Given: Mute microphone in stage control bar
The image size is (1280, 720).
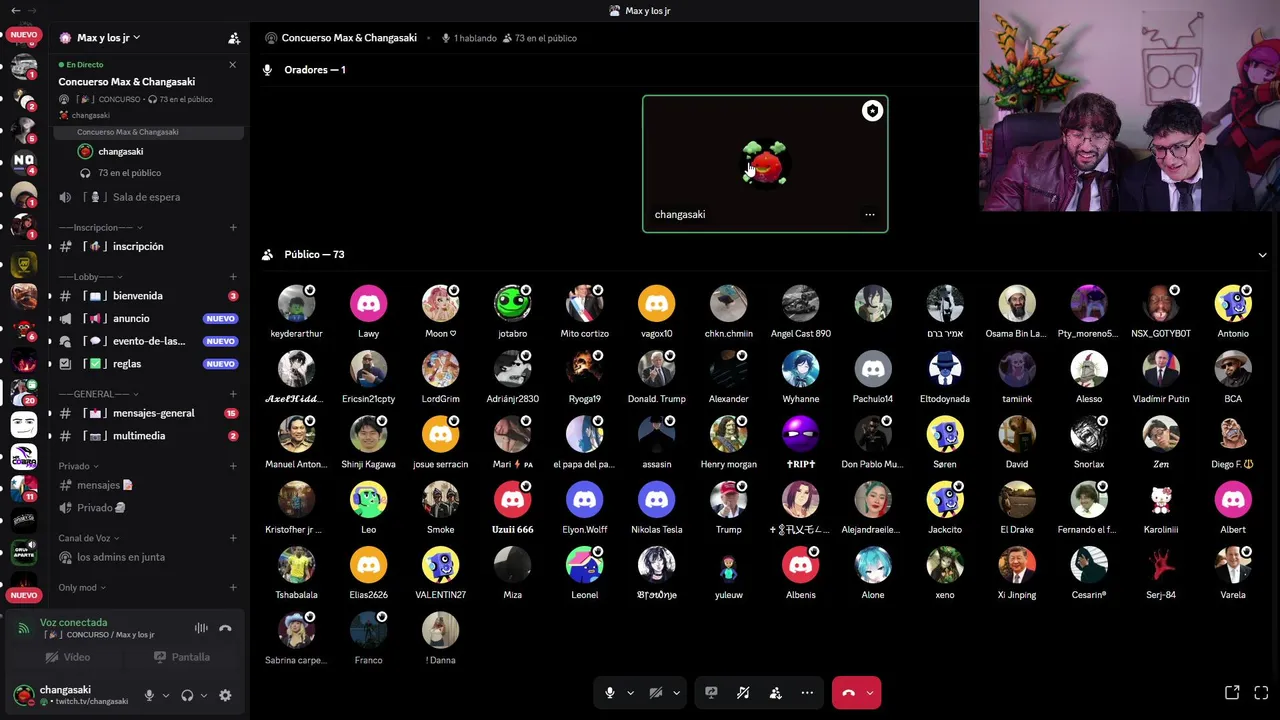Looking at the screenshot, I should (609, 693).
